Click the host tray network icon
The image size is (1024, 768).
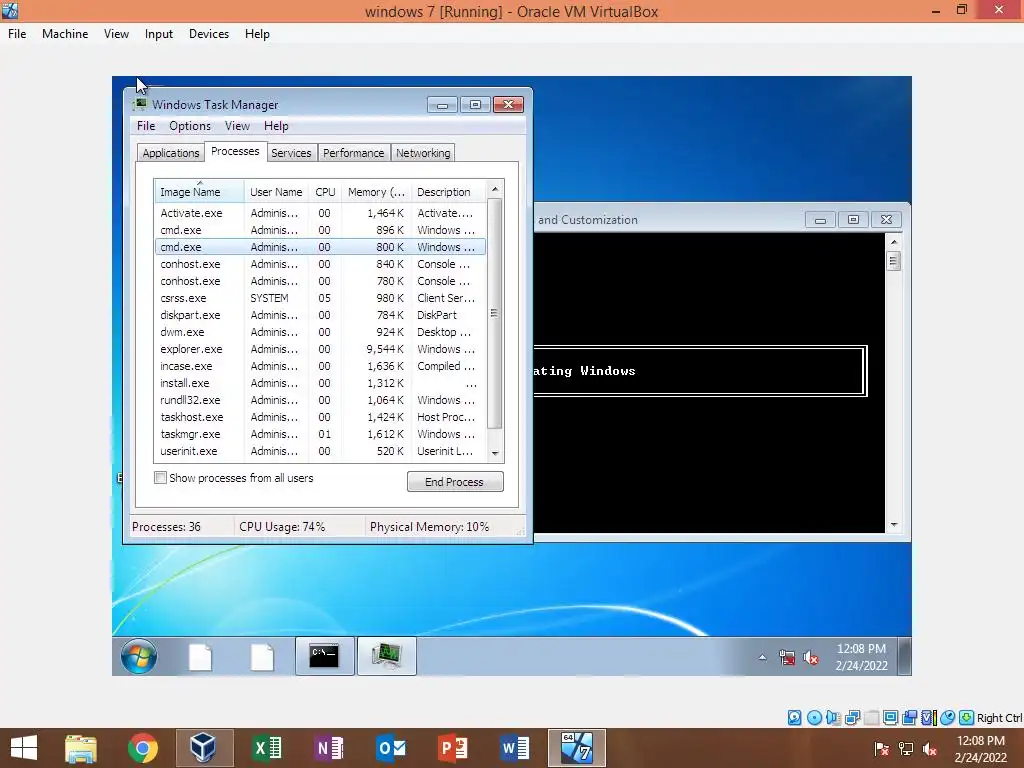(906, 749)
